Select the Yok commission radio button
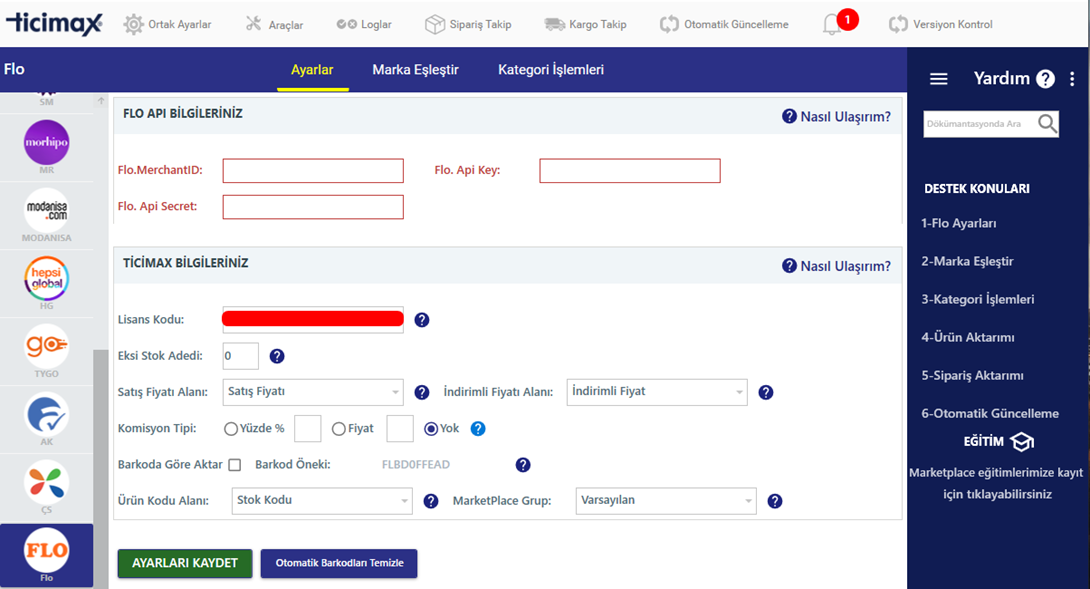Viewport: 1090px width, 589px height. 431,429
